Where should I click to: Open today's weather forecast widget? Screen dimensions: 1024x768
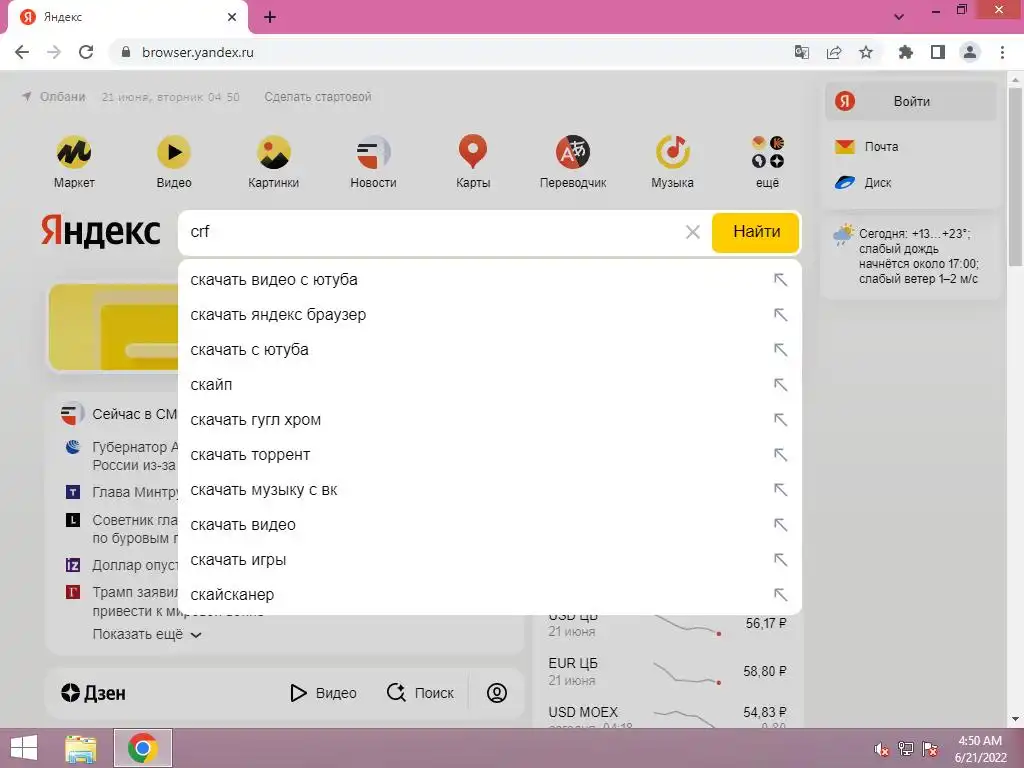(910, 256)
